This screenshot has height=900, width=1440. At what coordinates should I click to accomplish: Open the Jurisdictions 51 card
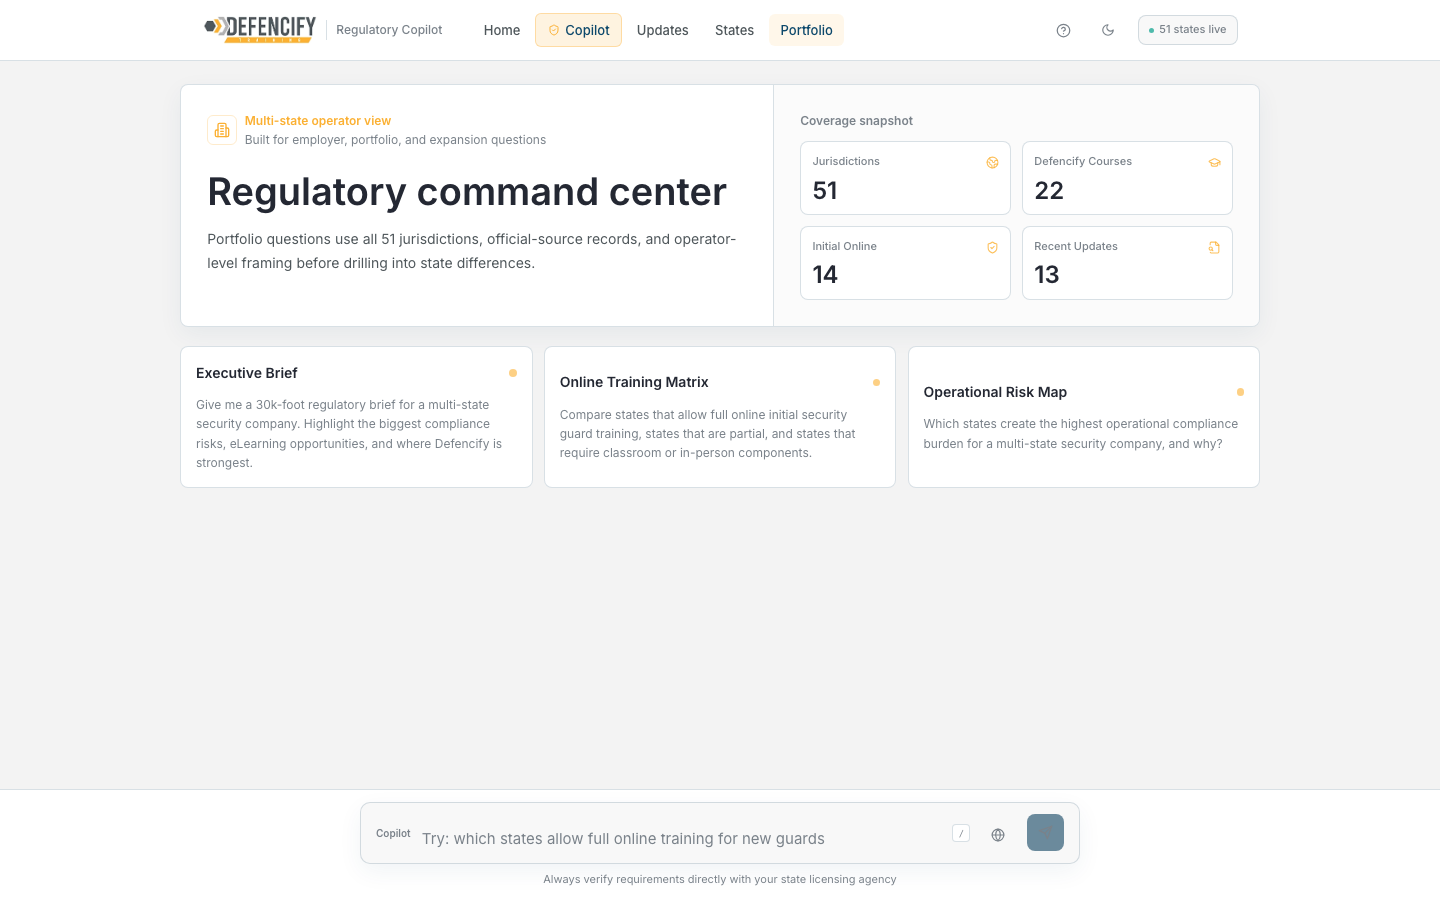[905, 178]
